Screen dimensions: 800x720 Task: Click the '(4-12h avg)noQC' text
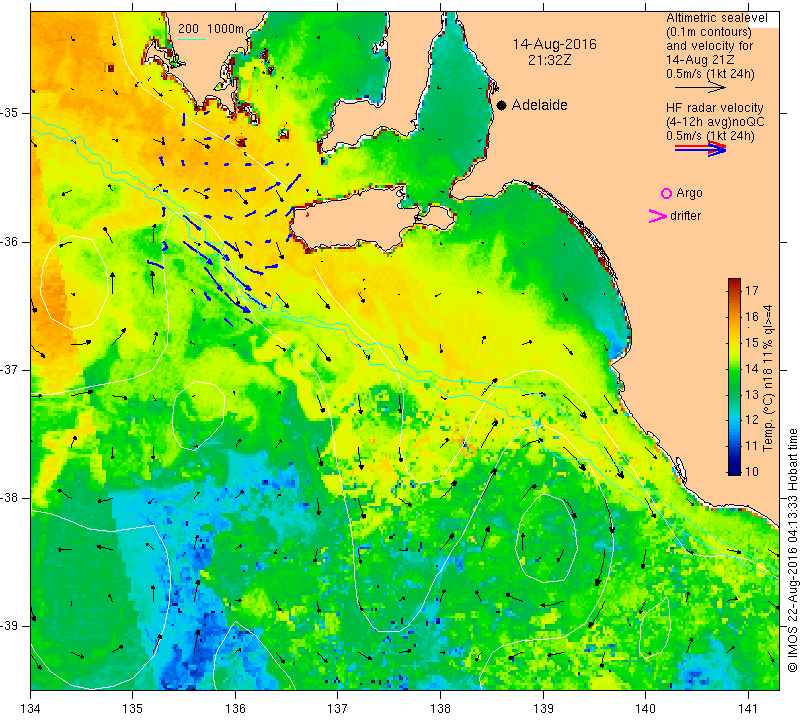715,122
